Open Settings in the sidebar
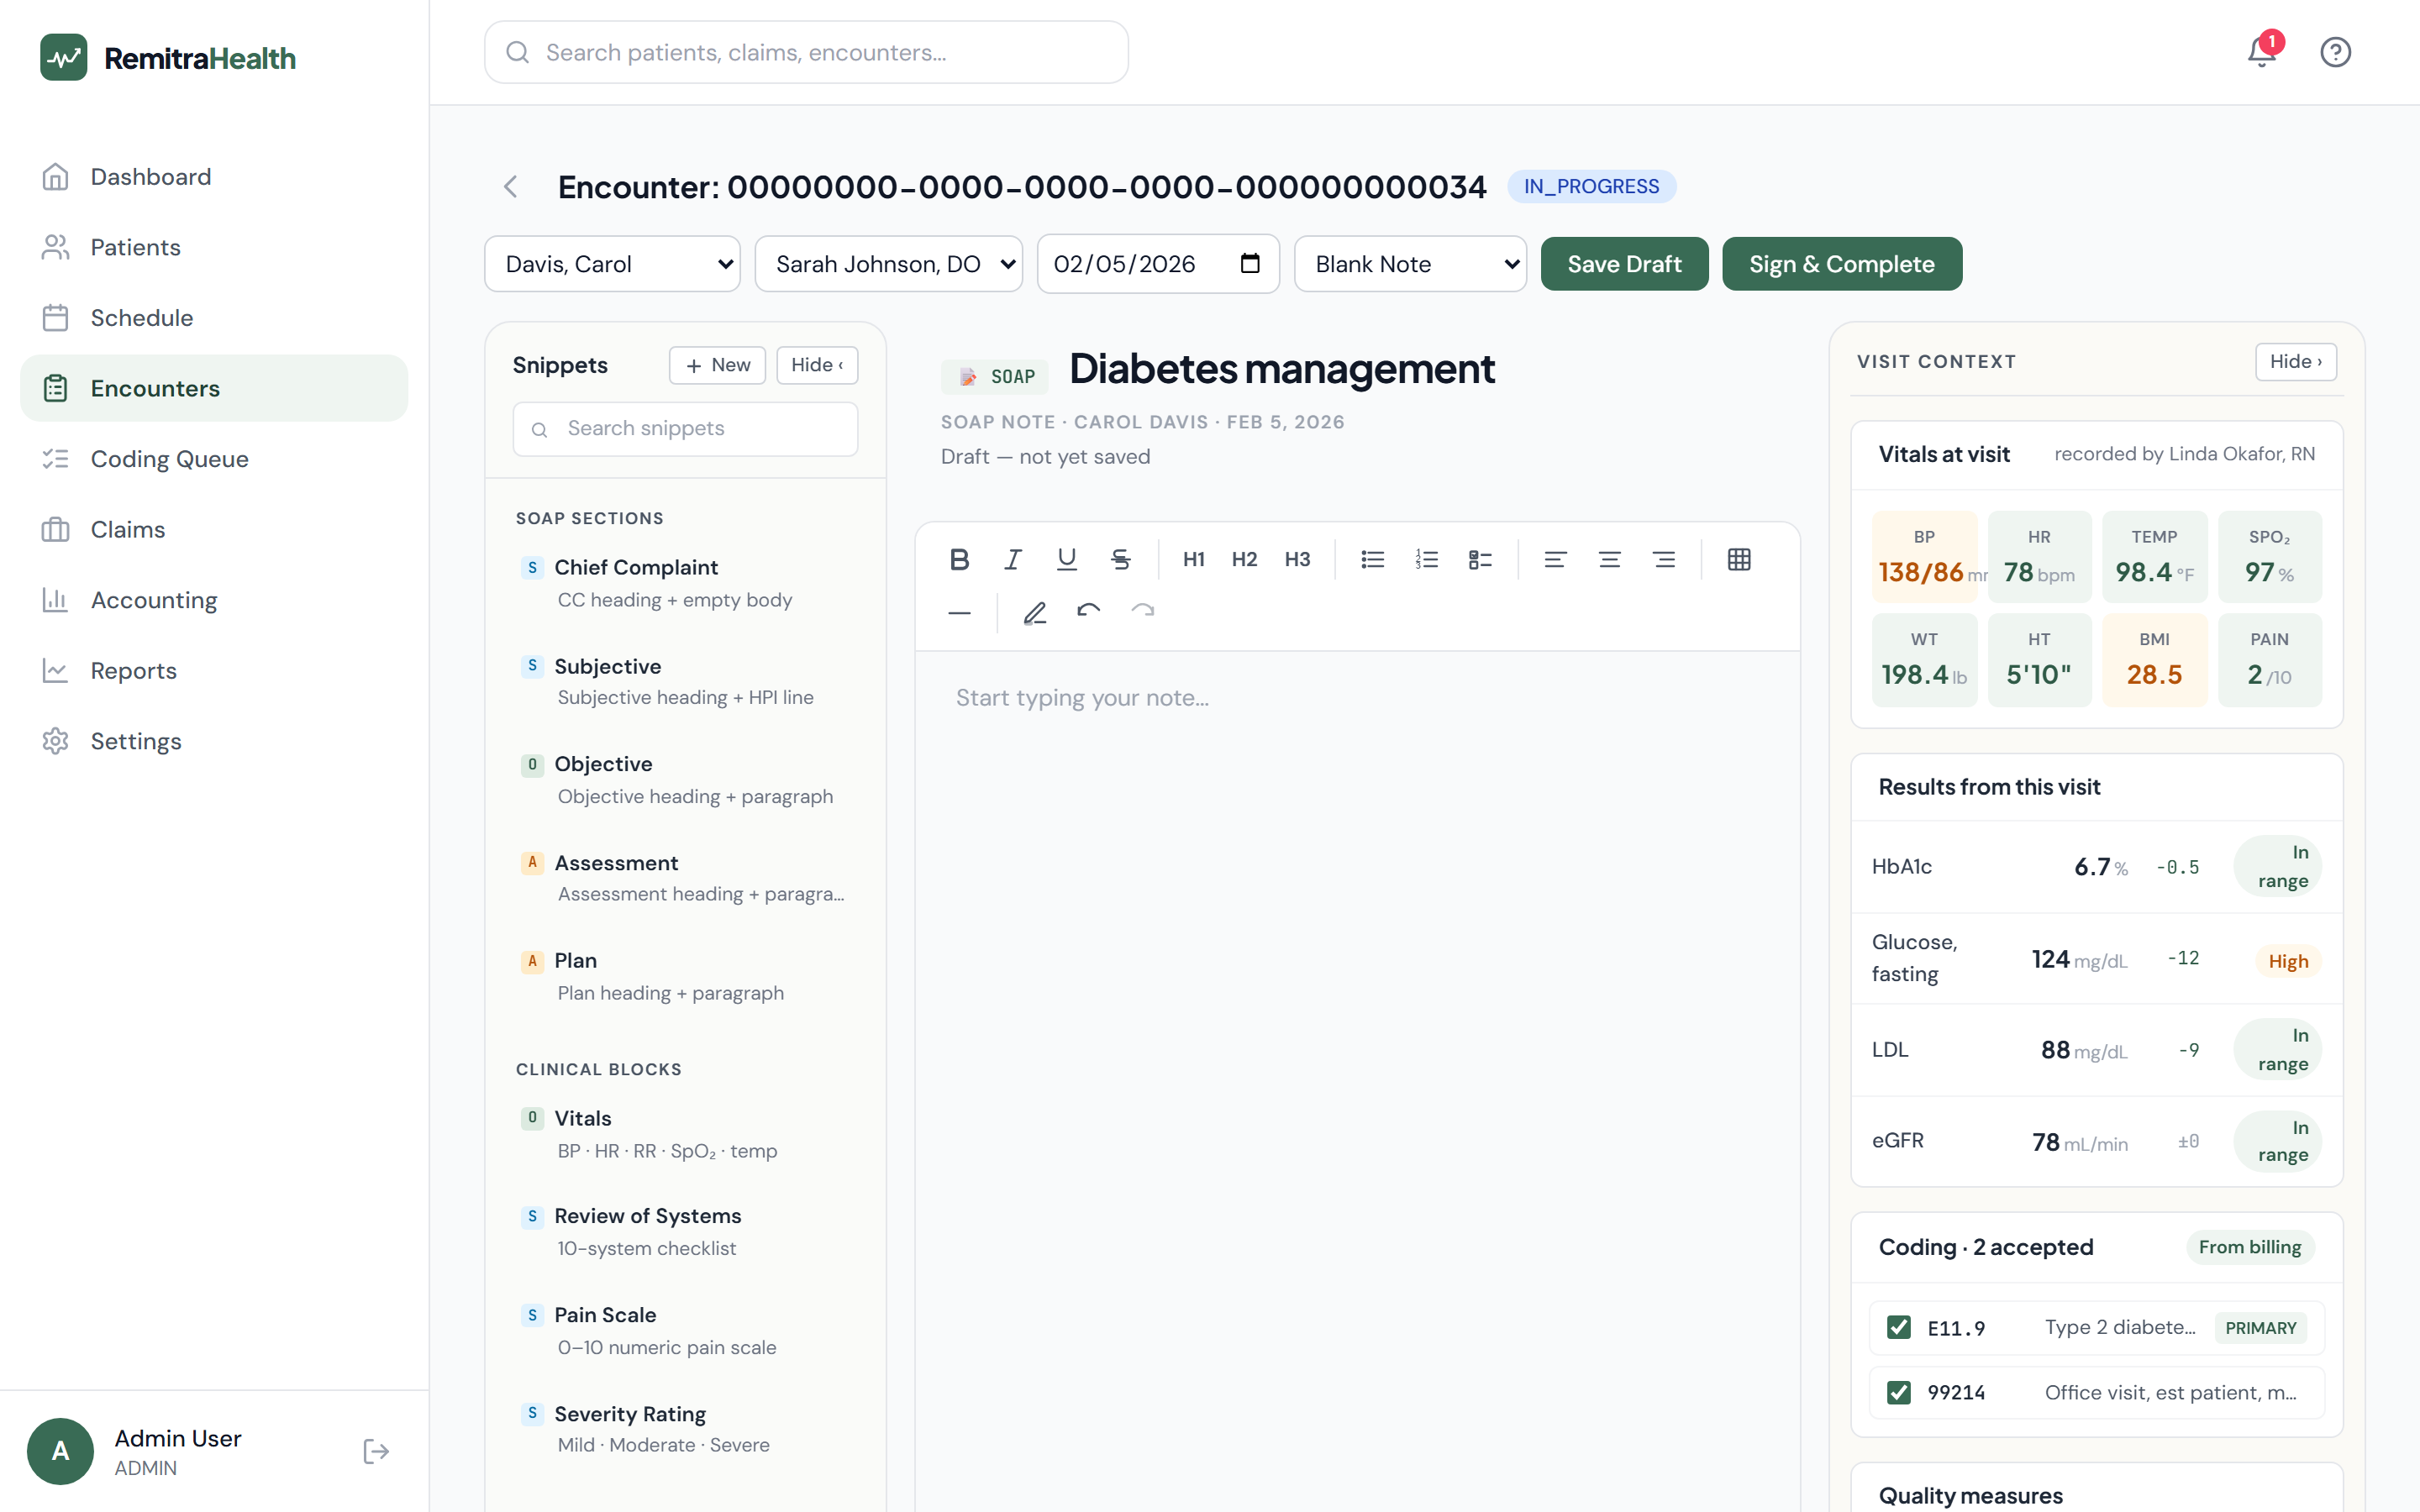The width and height of the screenshot is (2420, 1512). [214, 741]
